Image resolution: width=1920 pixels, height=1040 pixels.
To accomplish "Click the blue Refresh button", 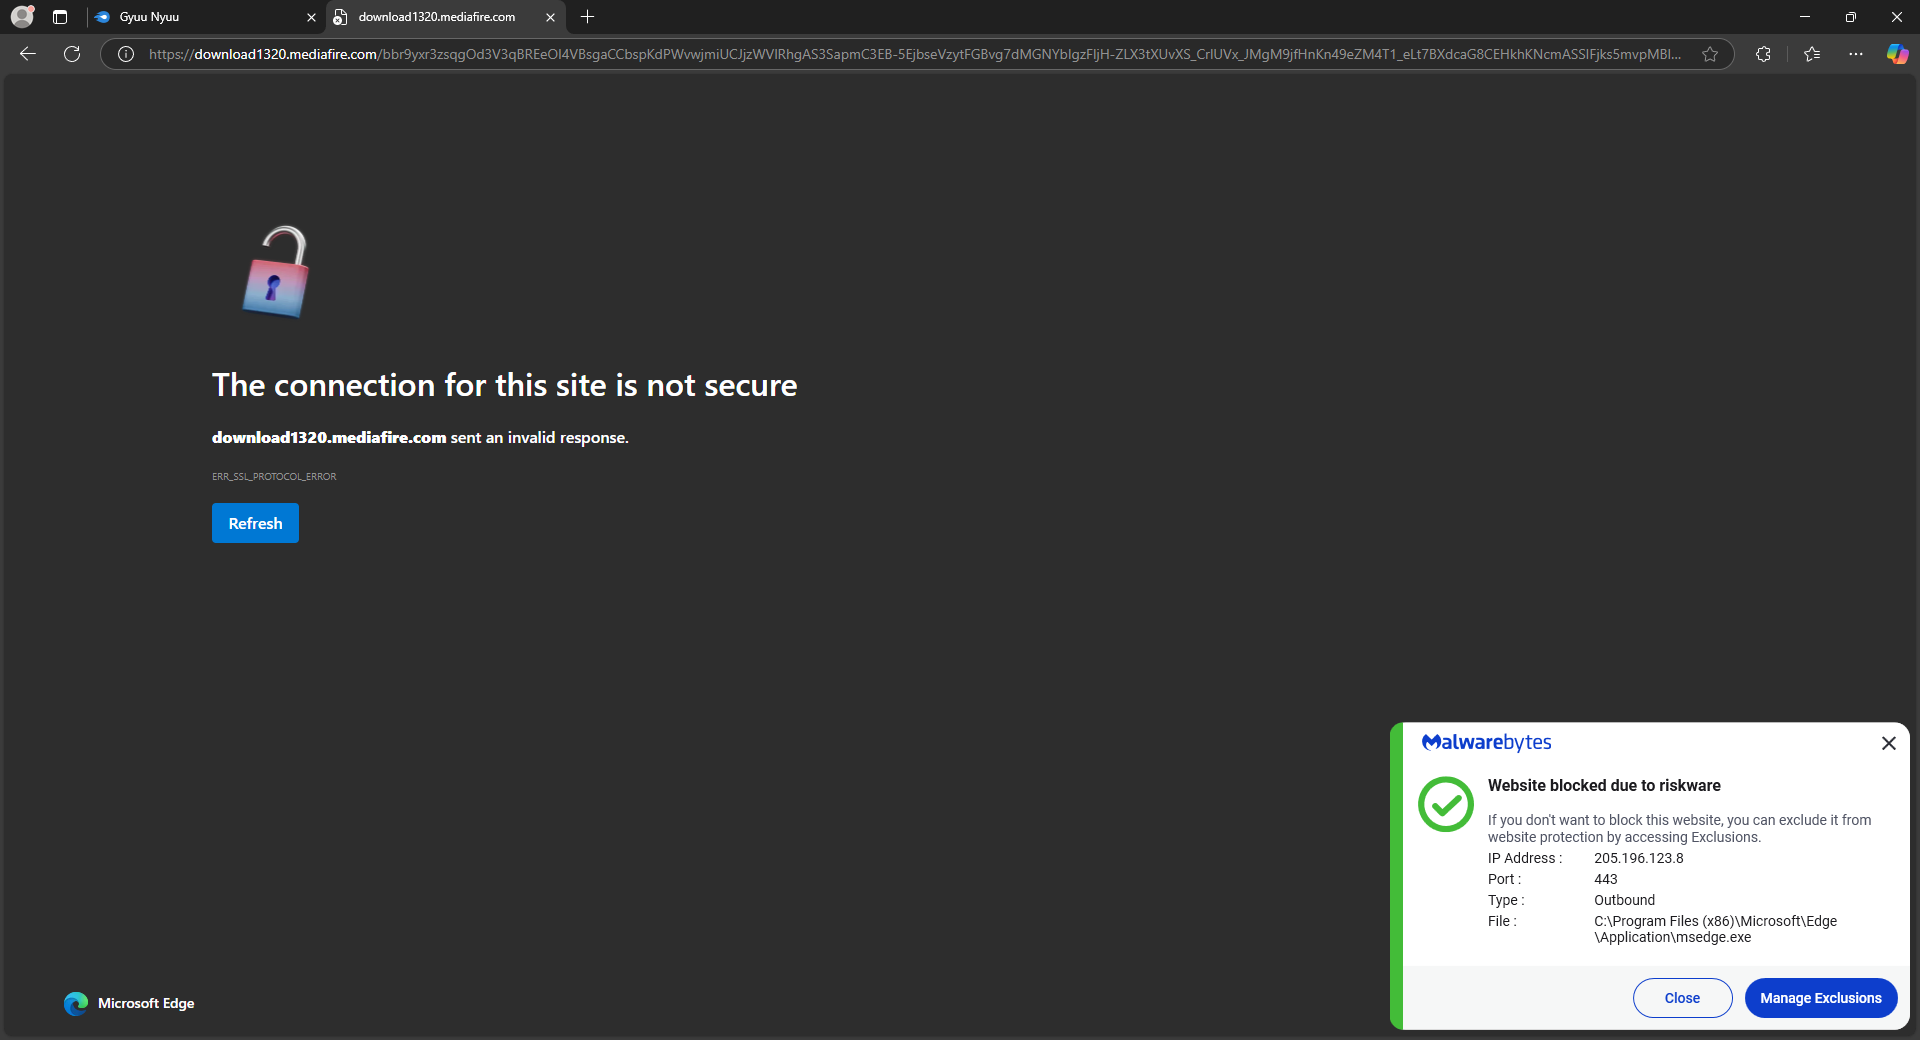I will click(255, 523).
